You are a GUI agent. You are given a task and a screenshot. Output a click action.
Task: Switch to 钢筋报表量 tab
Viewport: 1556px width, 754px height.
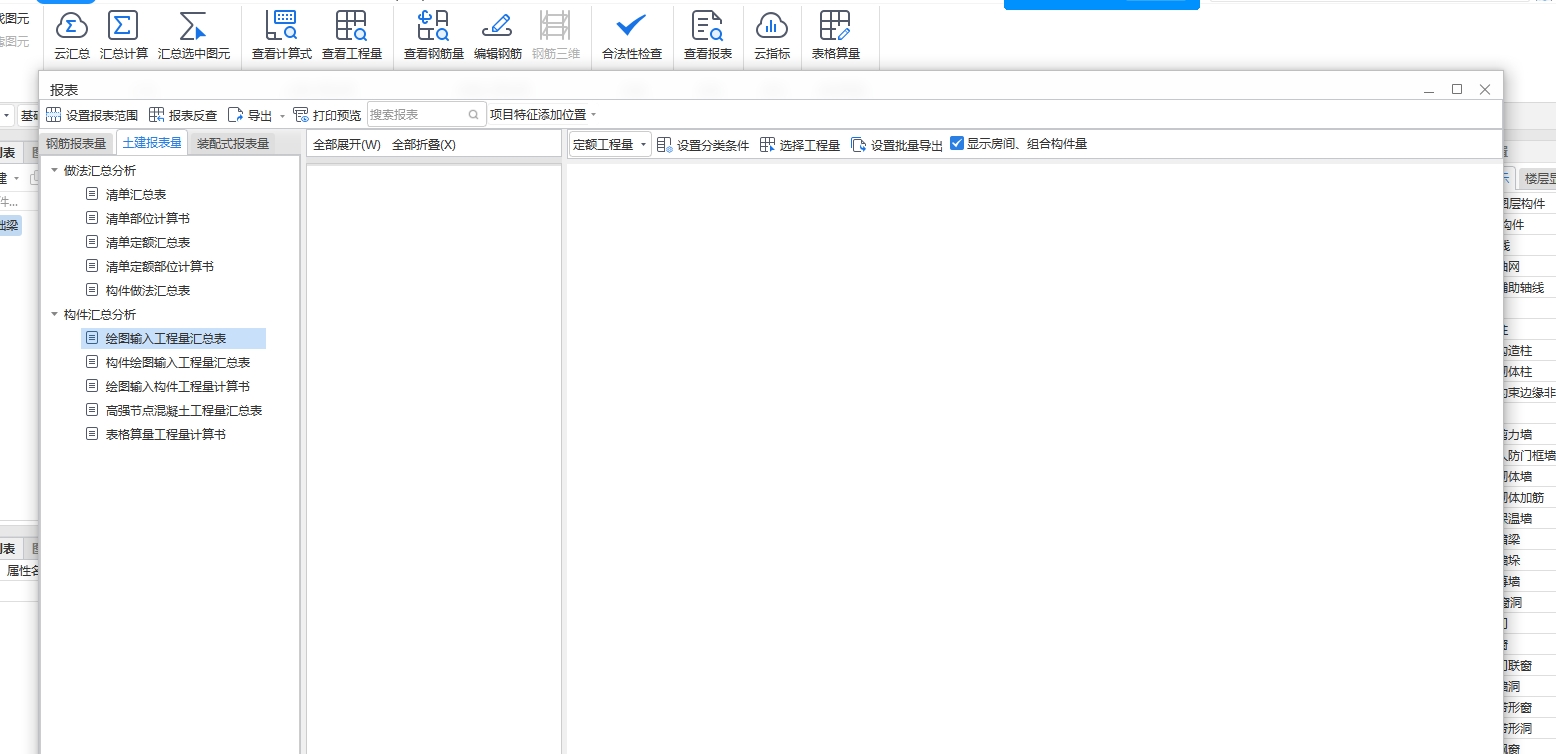pos(76,143)
